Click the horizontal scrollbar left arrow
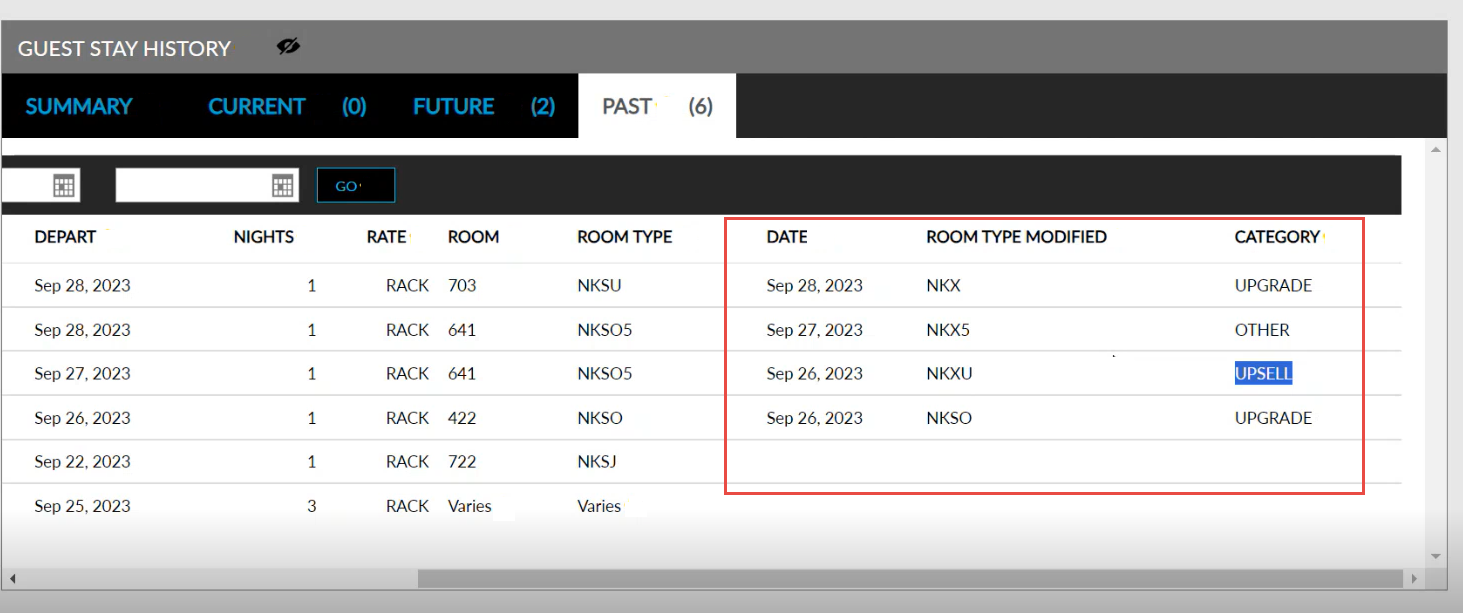The height and width of the screenshot is (613, 1463). click(14, 578)
